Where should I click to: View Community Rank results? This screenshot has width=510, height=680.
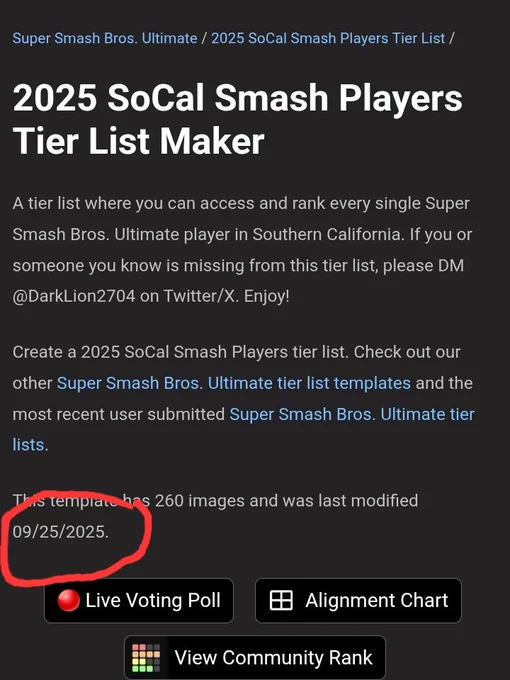click(x=255, y=658)
